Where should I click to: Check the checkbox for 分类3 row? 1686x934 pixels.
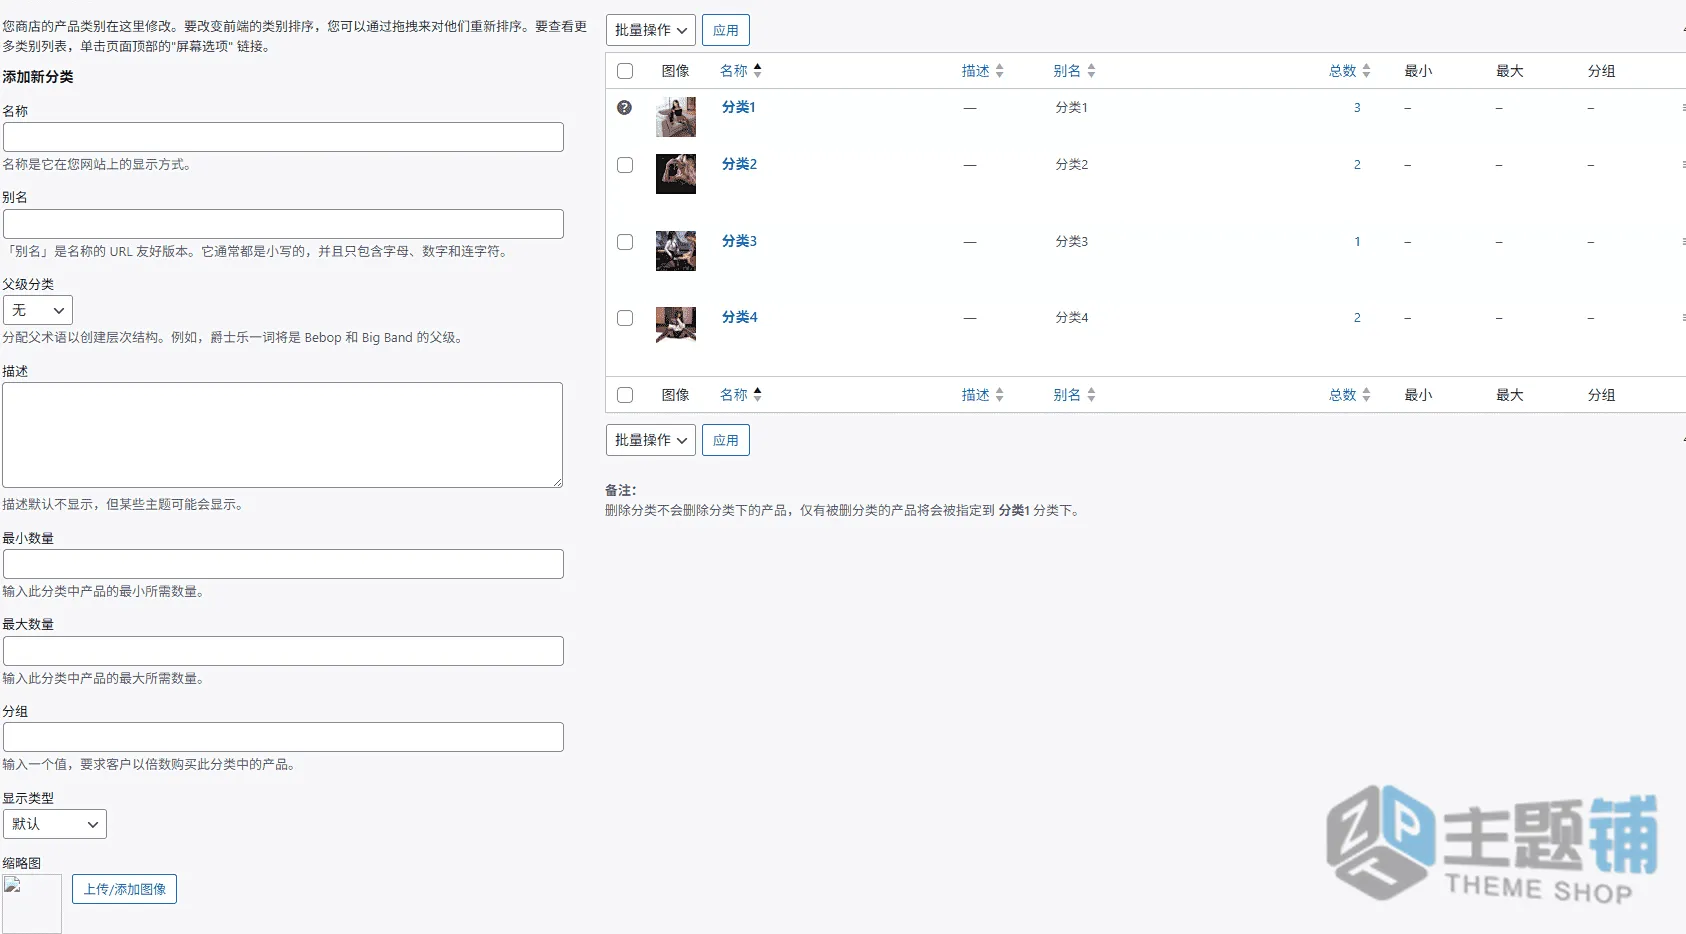pyautogui.click(x=625, y=242)
